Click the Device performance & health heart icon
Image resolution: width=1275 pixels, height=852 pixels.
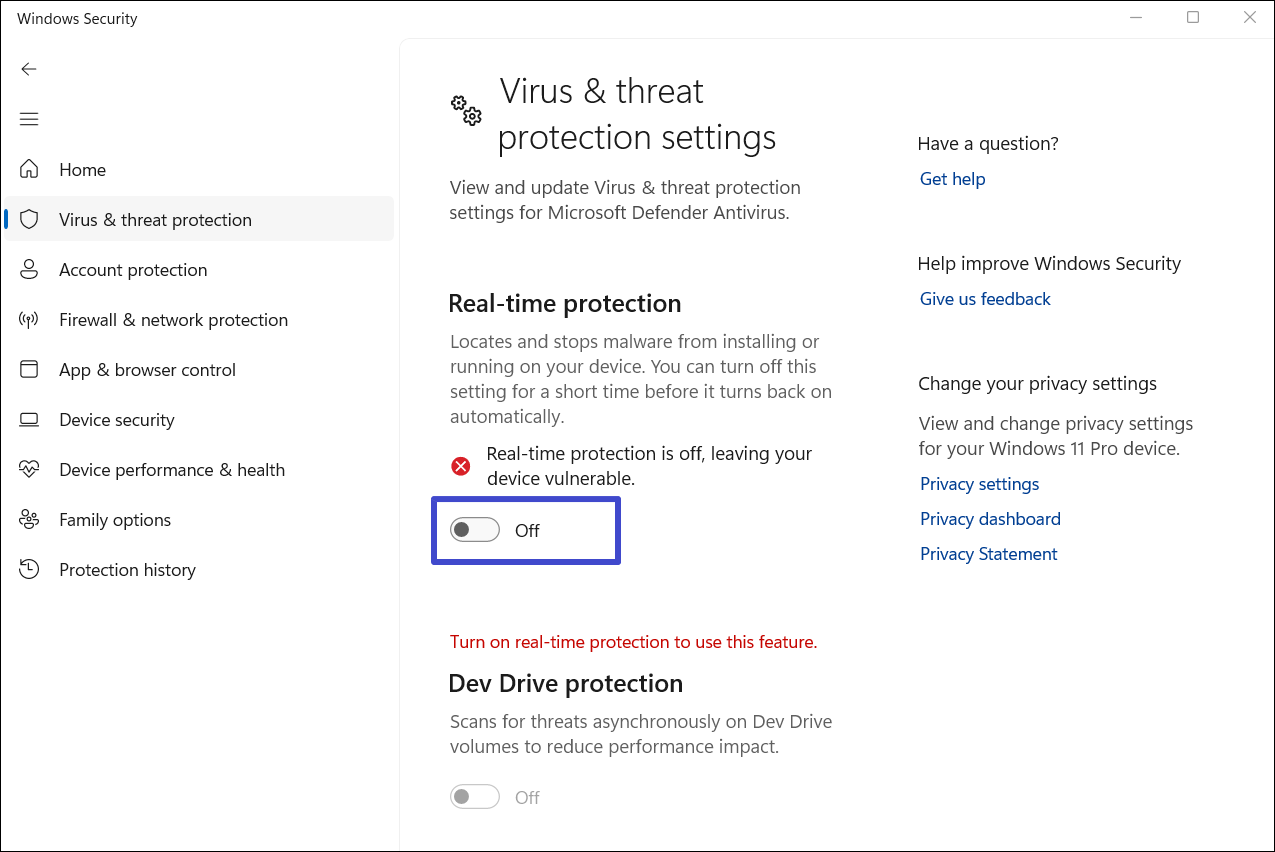tap(29, 469)
